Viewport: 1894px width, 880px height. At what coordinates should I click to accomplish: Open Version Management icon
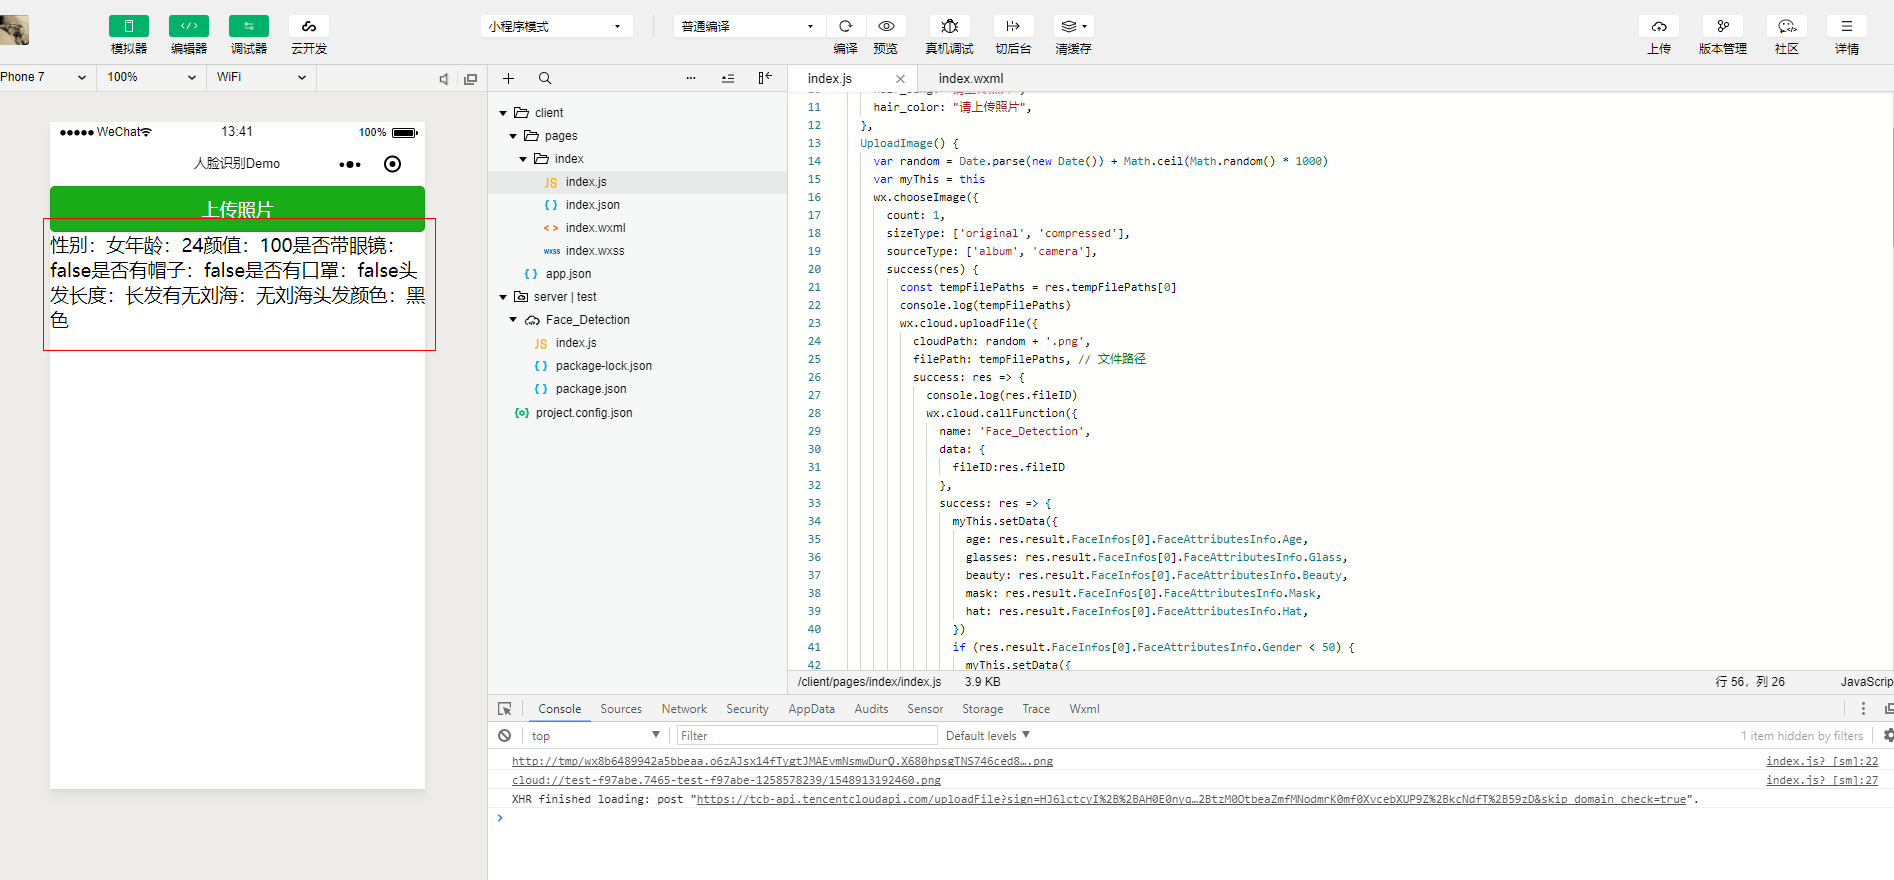pos(1722,26)
